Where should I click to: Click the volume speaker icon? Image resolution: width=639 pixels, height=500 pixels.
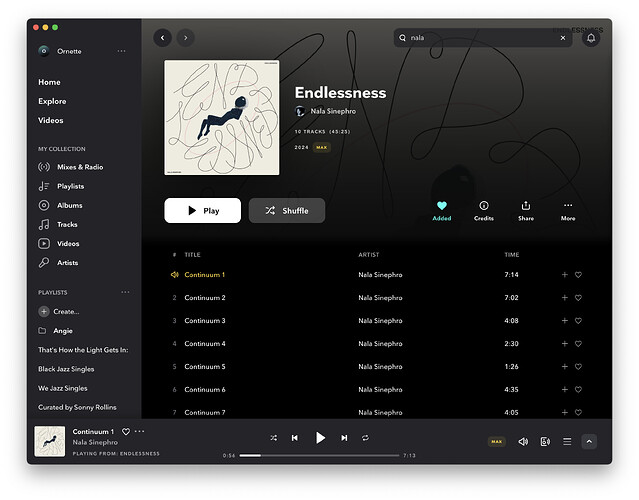point(523,441)
